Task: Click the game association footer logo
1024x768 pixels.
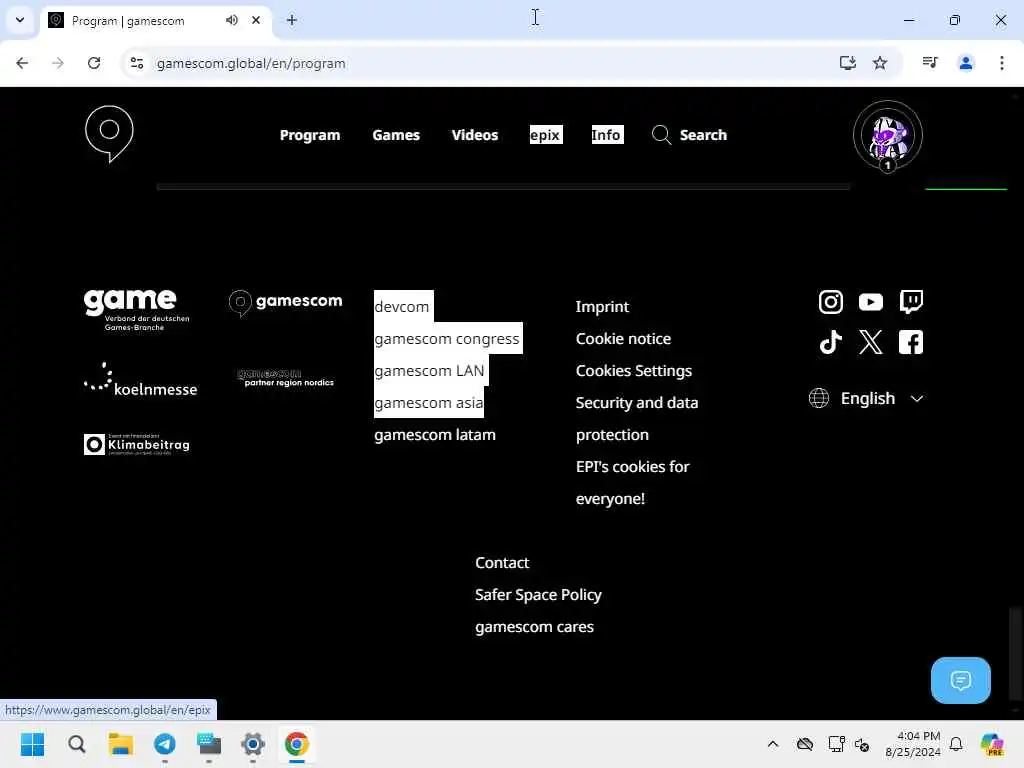Action: tap(136, 310)
